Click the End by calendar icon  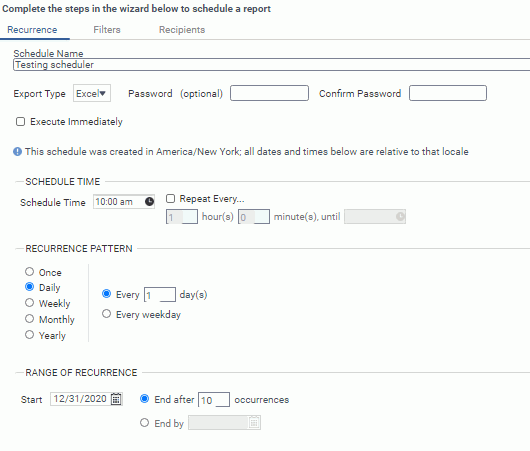coord(254,423)
